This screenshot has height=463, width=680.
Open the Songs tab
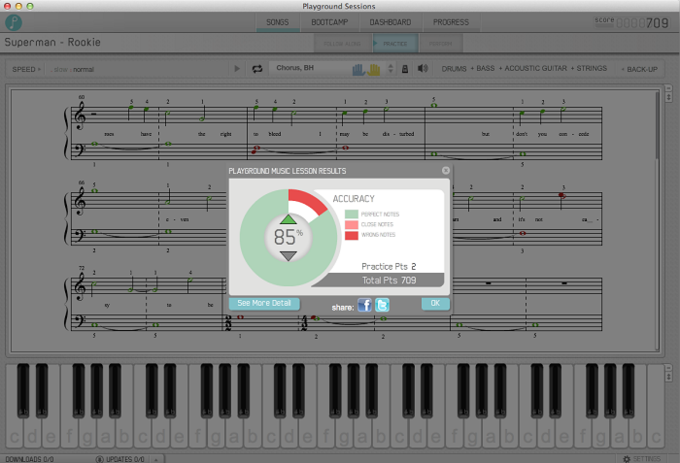pyautogui.click(x=278, y=22)
